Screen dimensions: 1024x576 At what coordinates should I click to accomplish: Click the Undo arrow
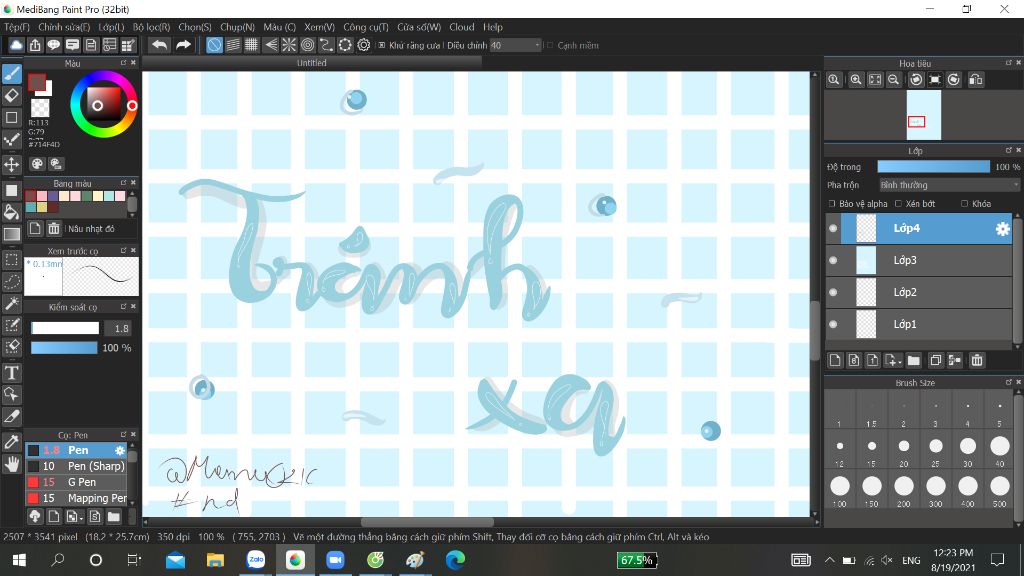coord(159,45)
